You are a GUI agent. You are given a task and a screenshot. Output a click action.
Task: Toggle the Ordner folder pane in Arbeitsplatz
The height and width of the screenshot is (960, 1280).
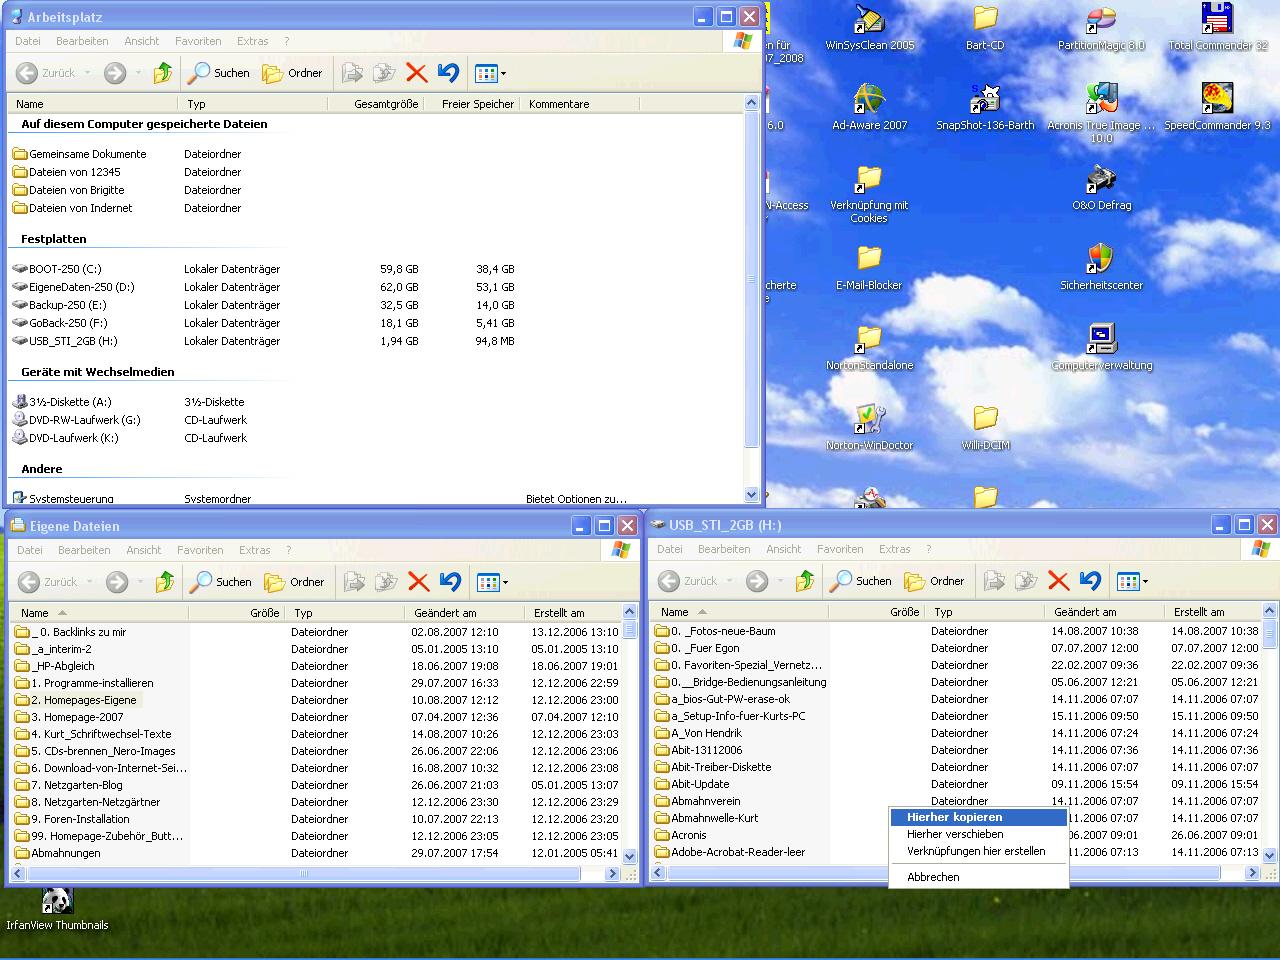pyautogui.click(x=292, y=73)
